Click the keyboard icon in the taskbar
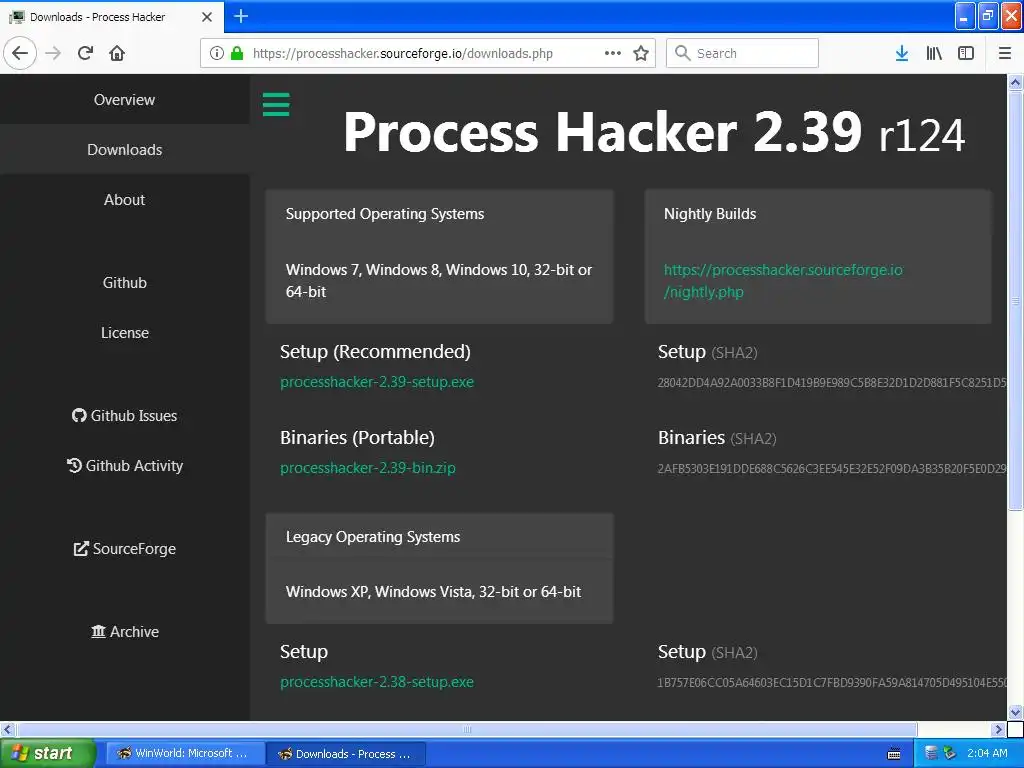The image size is (1024, 768). tap(894, 754)
